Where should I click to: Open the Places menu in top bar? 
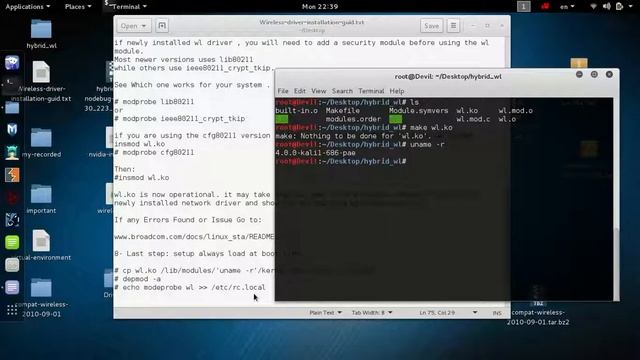point(78,7)
